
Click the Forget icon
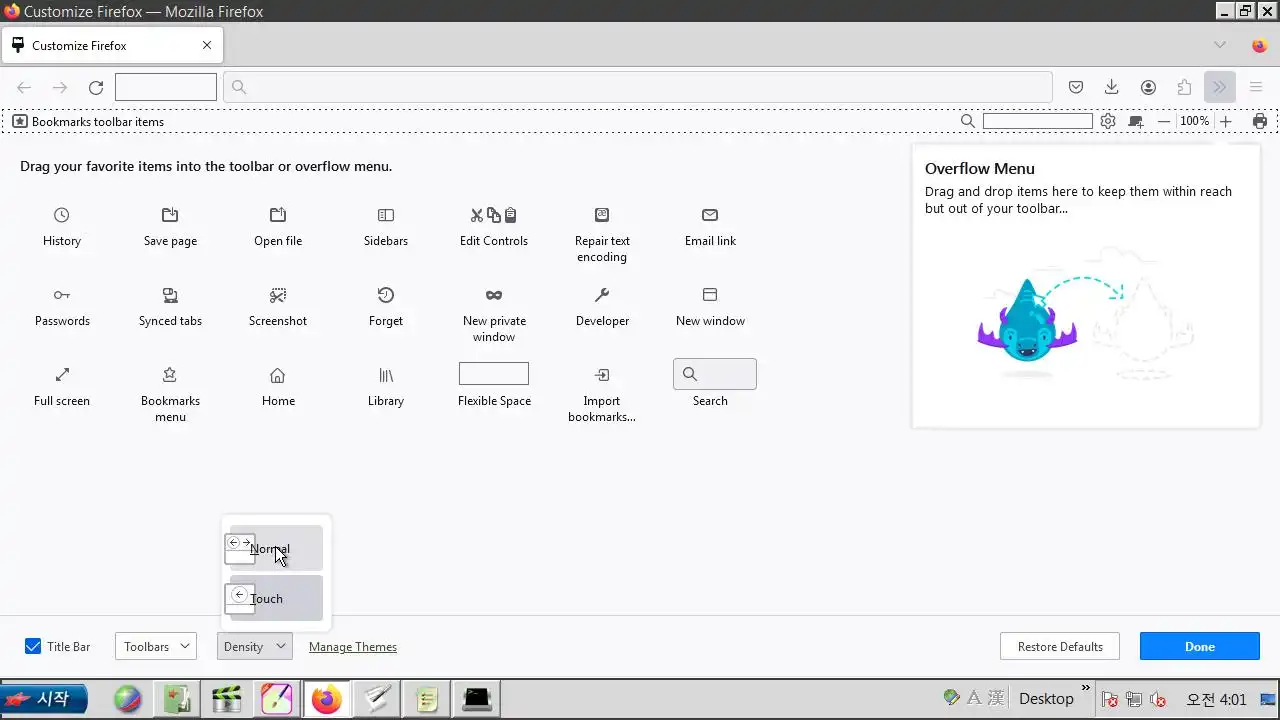[x=386, y=295]
